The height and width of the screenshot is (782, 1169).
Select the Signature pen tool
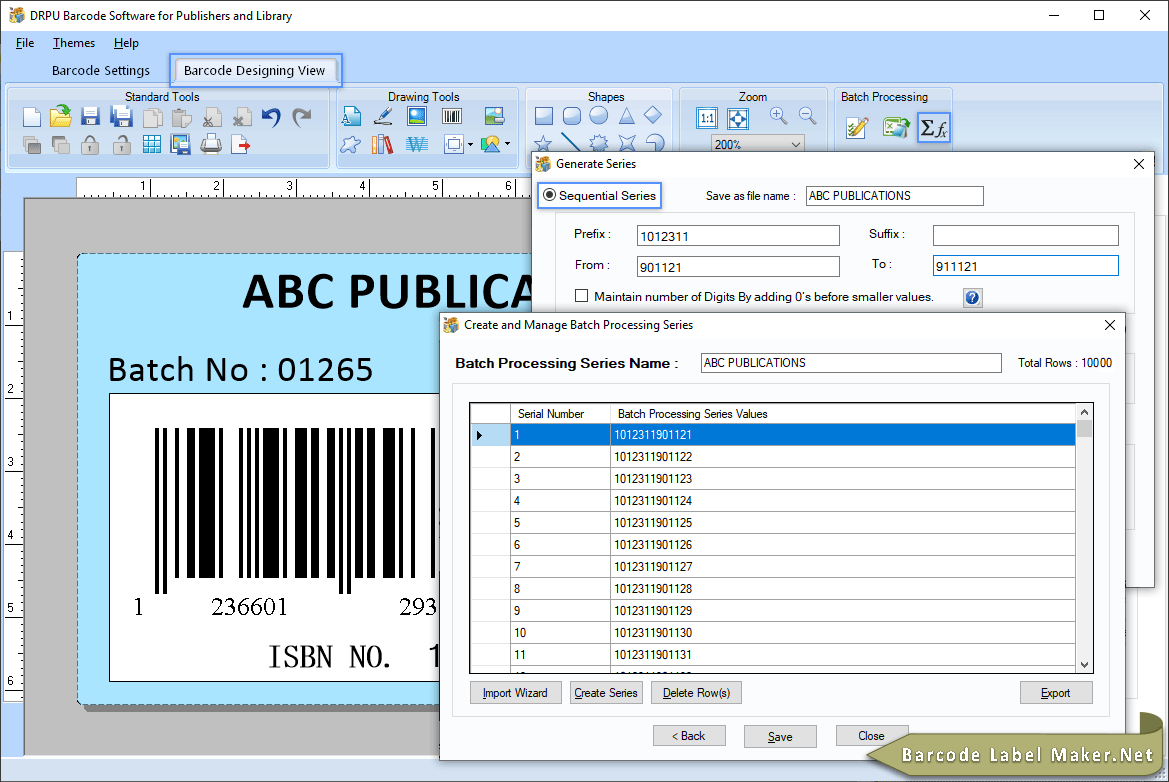pos(383,116)
